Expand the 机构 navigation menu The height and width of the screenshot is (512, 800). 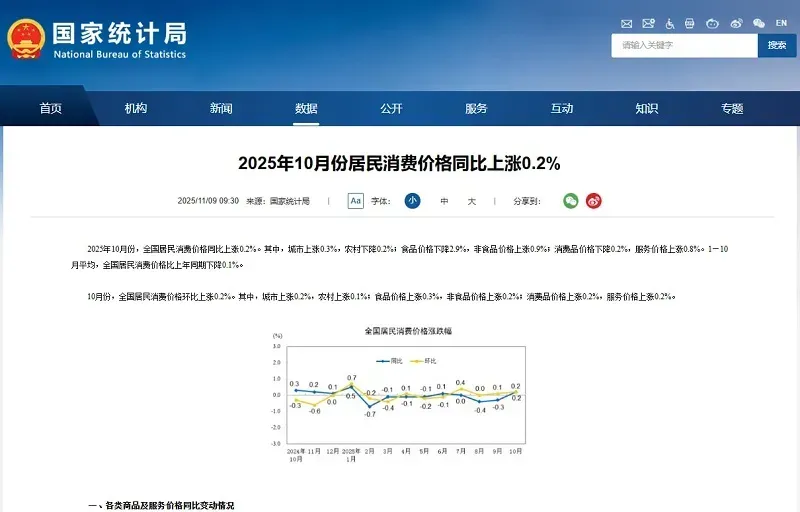(x=136, y=109)
